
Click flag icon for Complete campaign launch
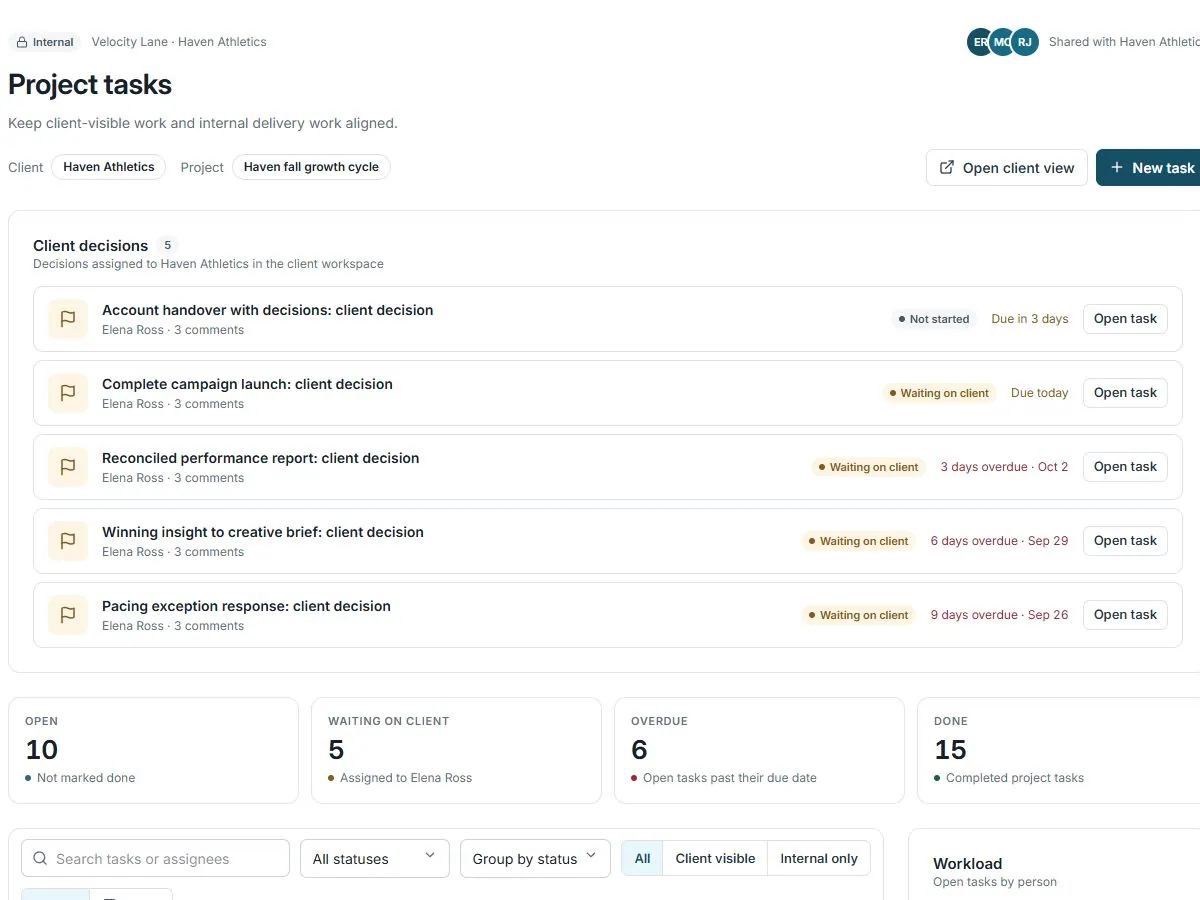pyautogui.click(x=68, y=393)
